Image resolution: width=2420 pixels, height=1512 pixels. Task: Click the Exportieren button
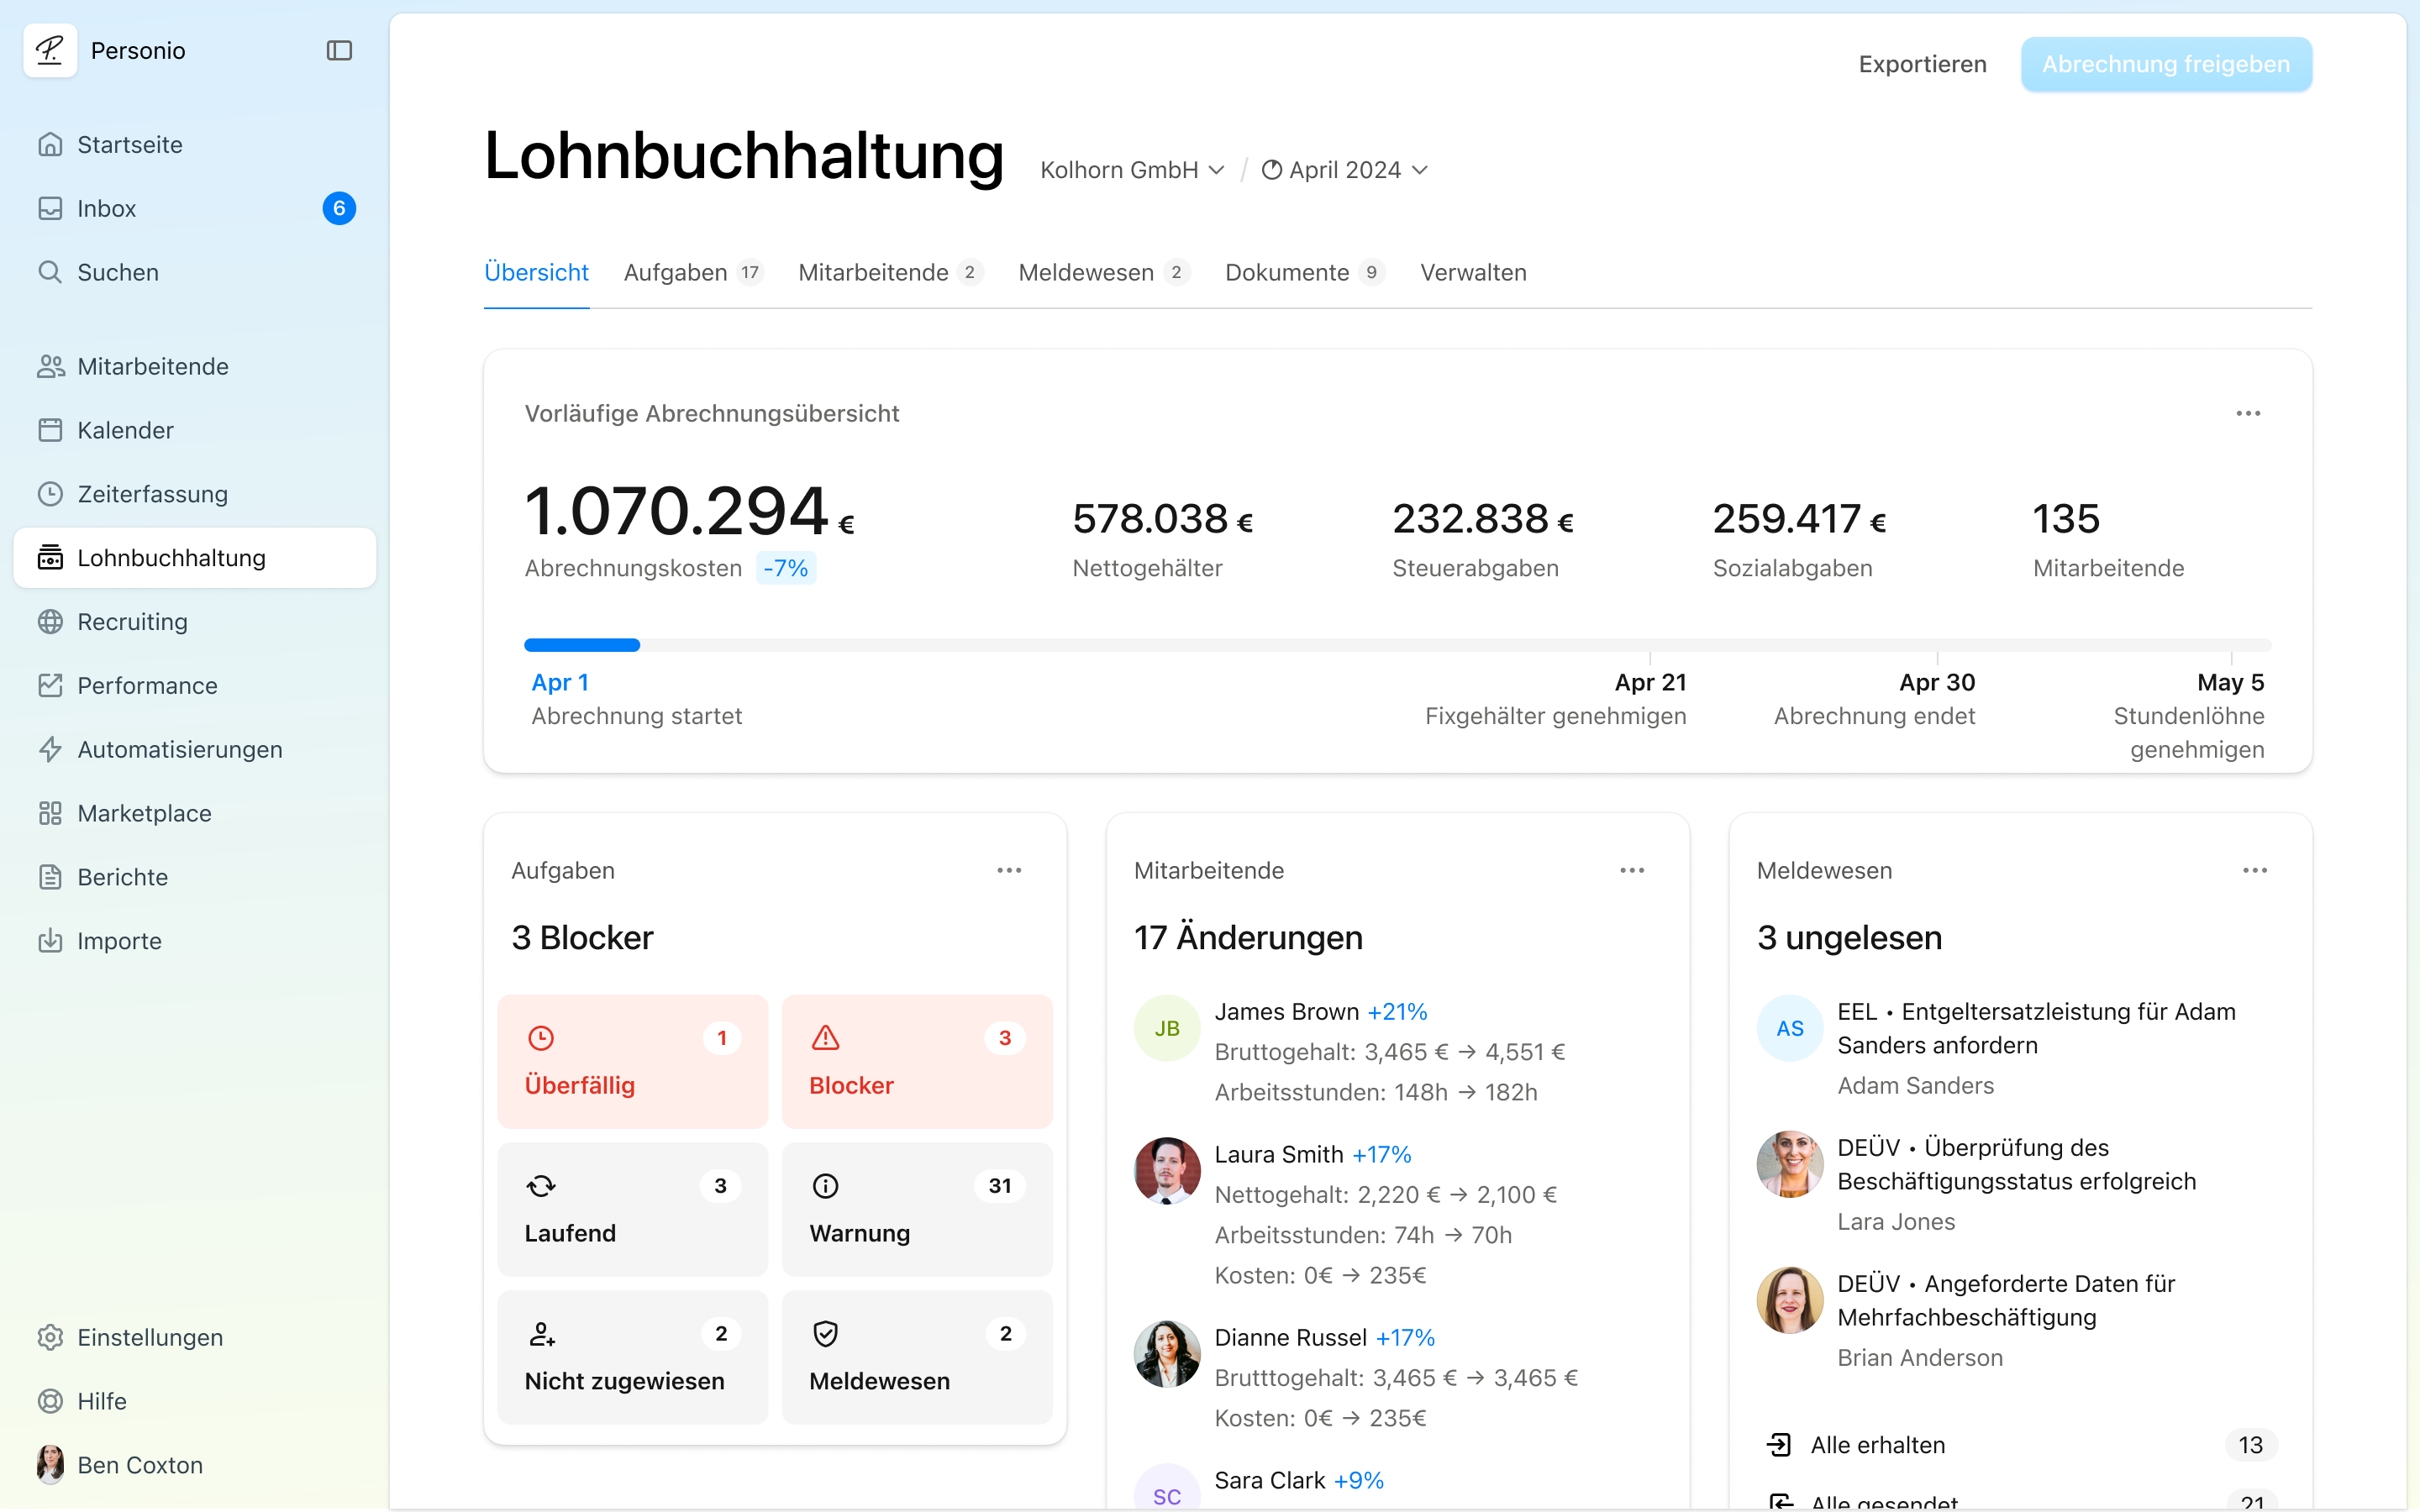[1922, 64]
